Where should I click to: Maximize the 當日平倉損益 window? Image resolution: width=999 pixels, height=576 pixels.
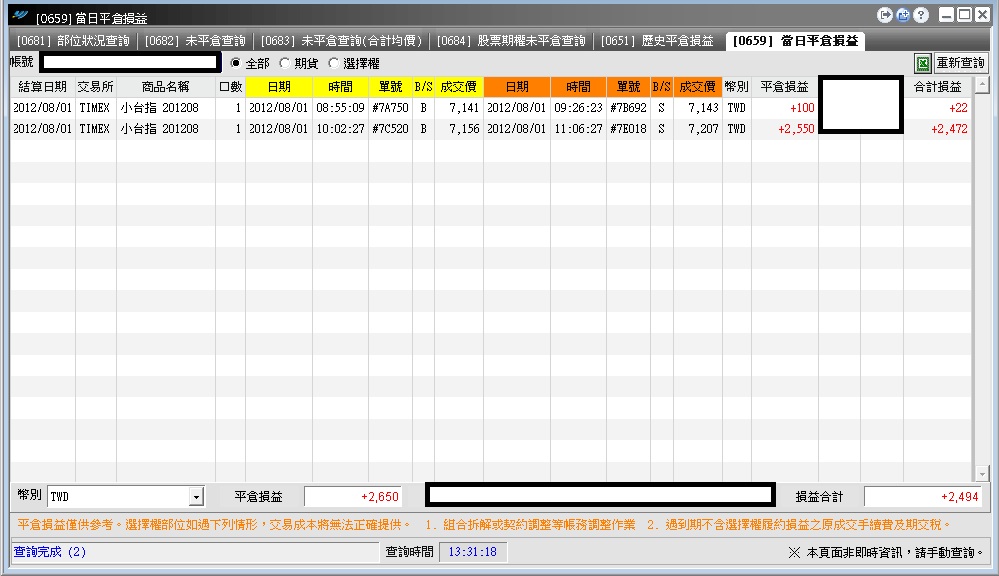965,15
